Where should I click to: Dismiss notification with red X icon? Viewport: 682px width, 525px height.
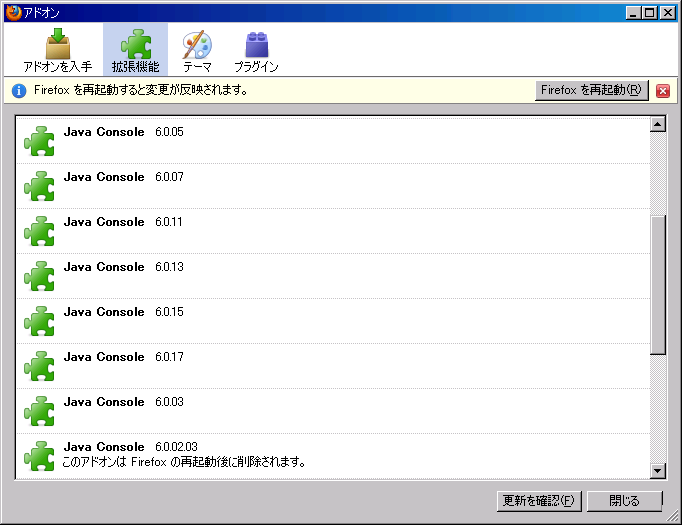pos(663,91)
